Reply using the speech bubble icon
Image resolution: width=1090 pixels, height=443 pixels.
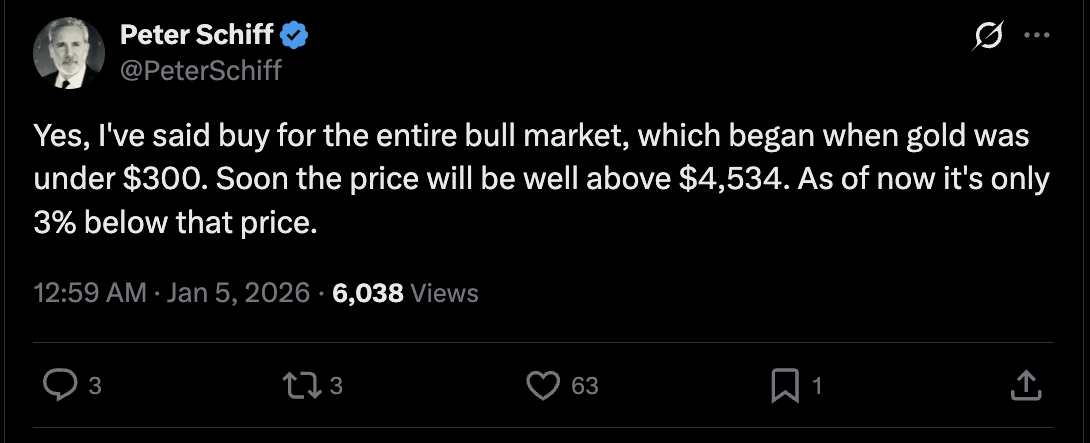(61, 384)
